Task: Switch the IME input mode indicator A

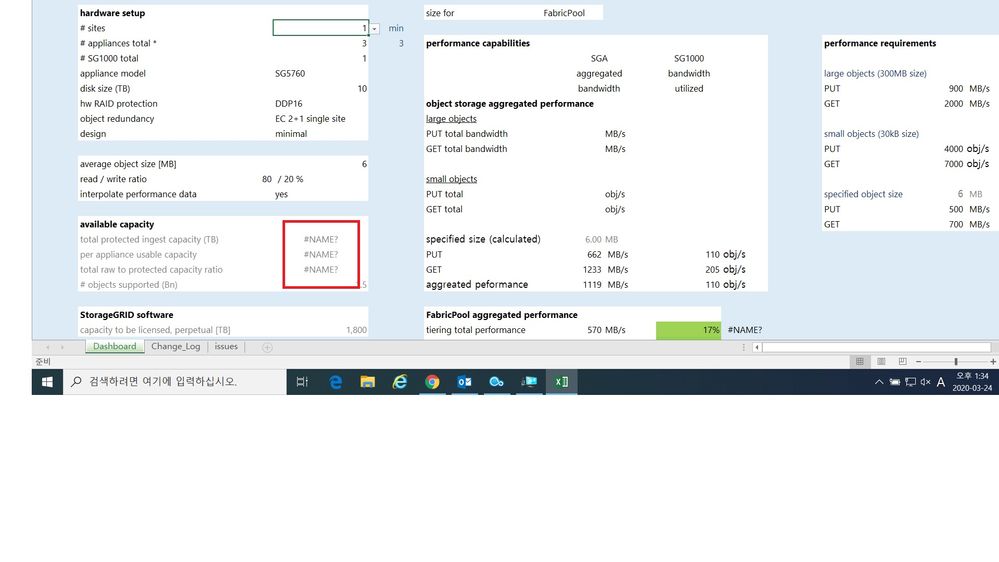Action: click(x=941, y=382)
